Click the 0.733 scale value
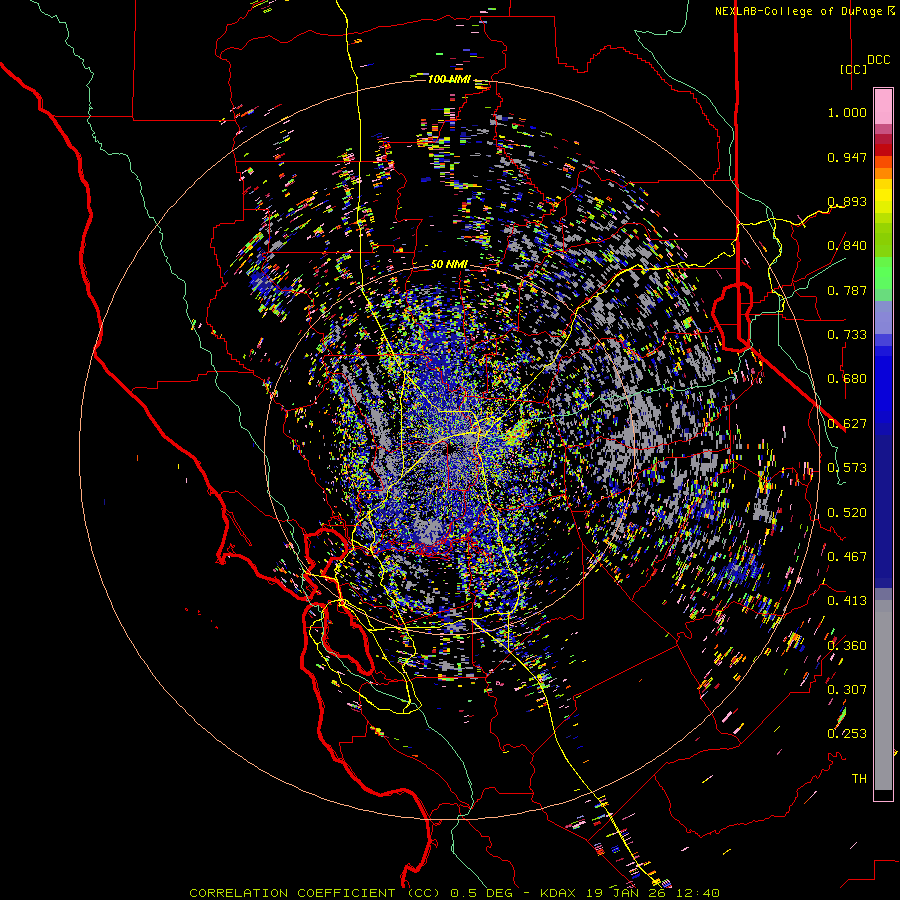The width and height of the screenshot is (900, 900). (x=847, y=335)
